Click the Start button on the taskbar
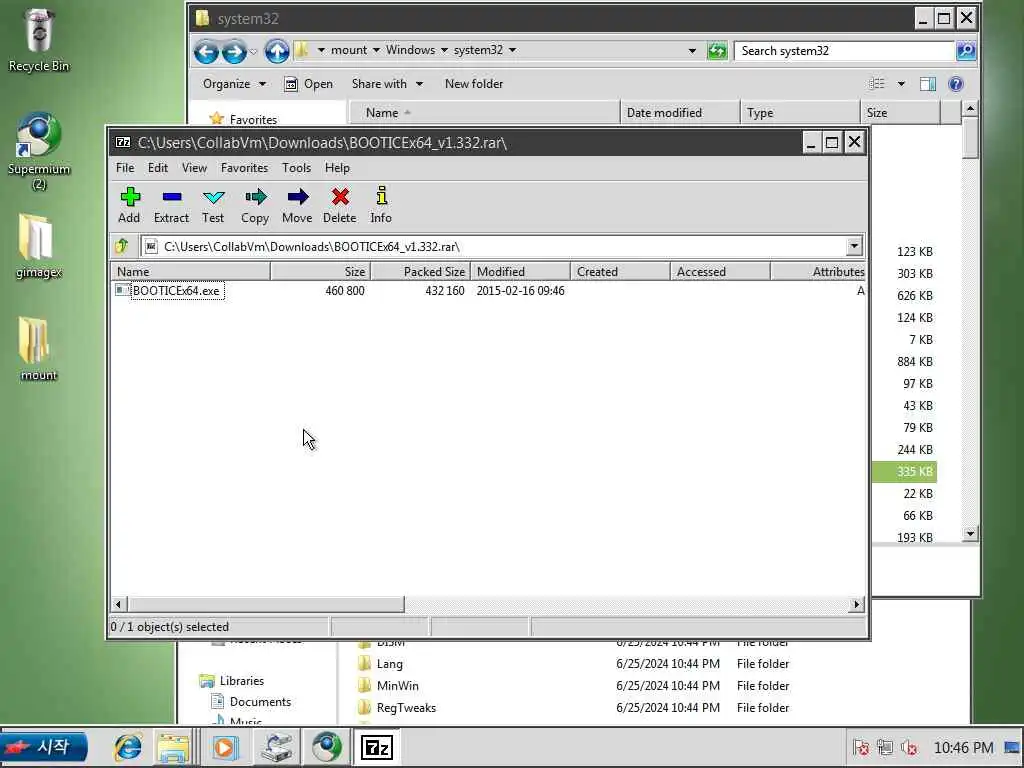Screen dimensions: 1024x768 (x=44, y=747)
